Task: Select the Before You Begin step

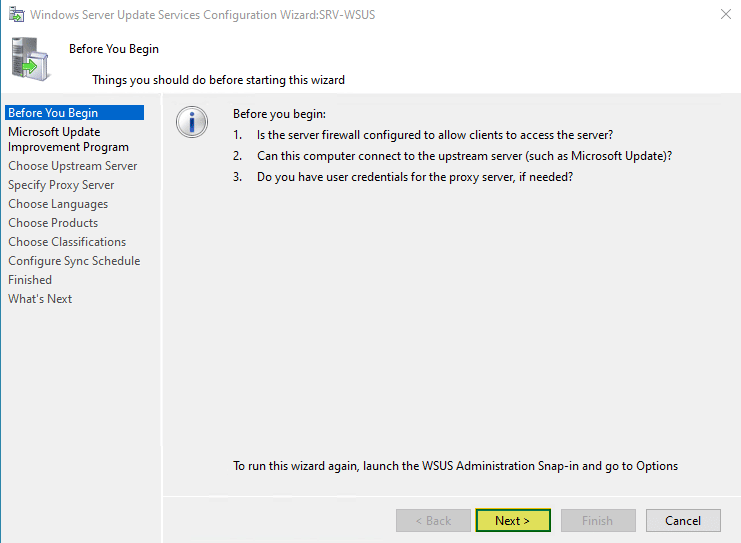Action: click(x=75, y=112)
